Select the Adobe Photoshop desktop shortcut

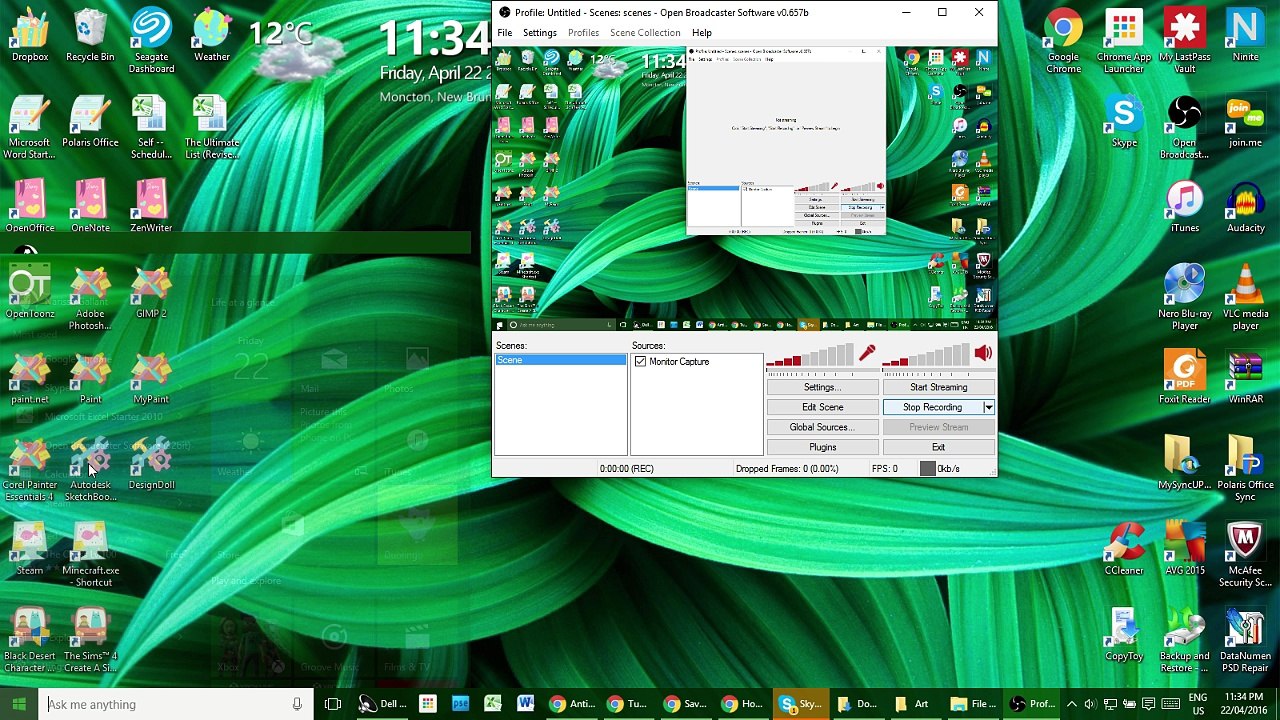click(90, 298)
